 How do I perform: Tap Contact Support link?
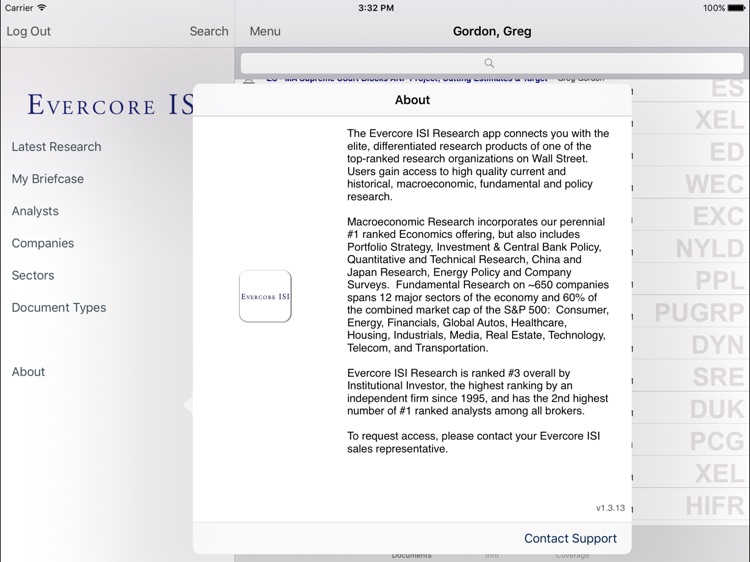tap(570, 539)
